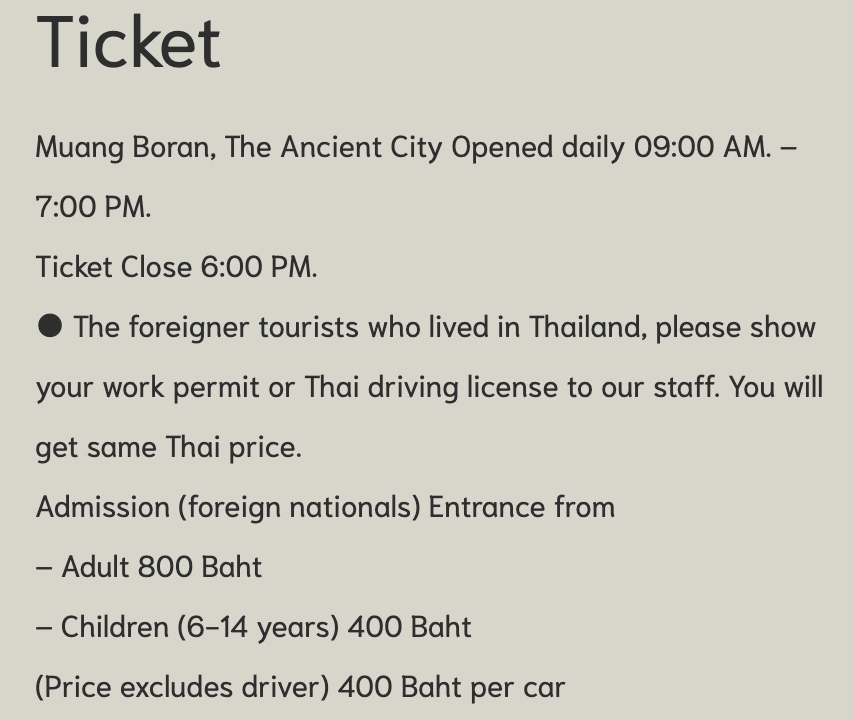Click the black bullet dot icon
The height and width of the screenshot is (720, 854).
pyautogui.click(x=50, y=326)
